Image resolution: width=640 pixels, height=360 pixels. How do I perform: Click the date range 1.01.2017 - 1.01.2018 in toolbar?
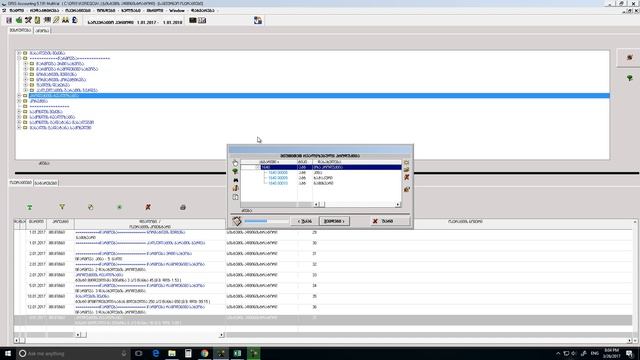coord(160,22)
